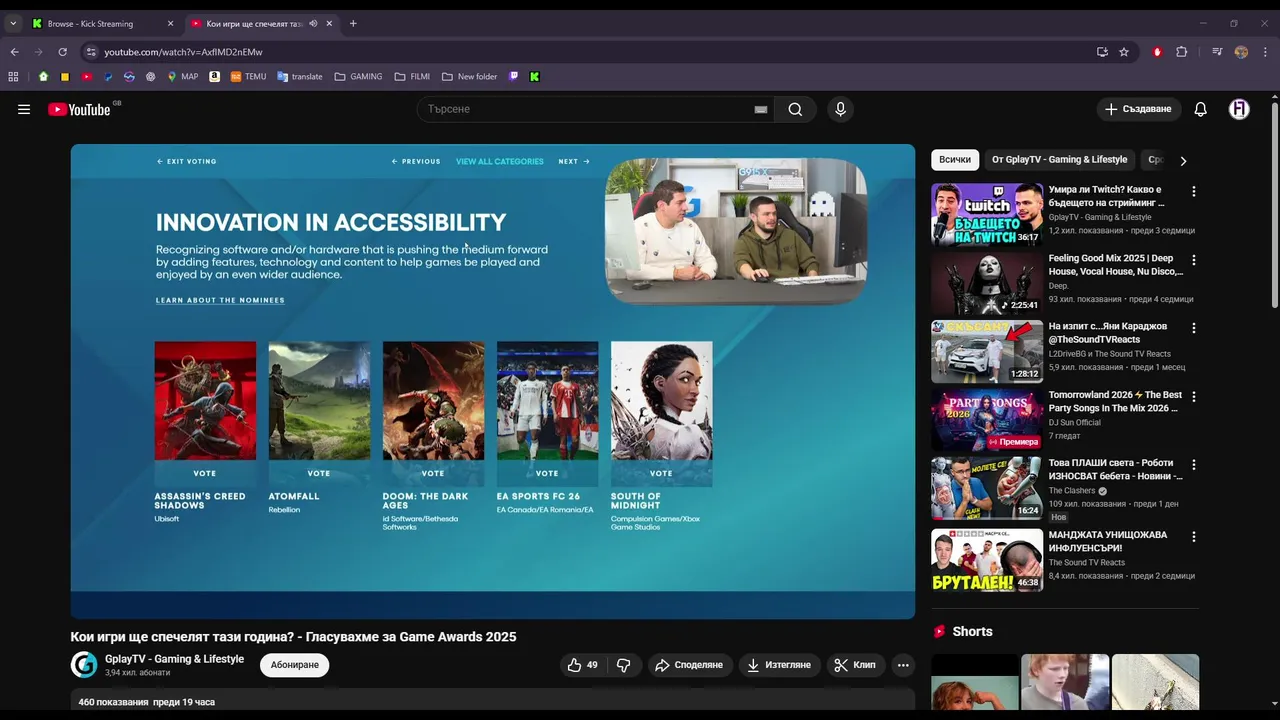Viewport: 1280px width, 720px height.
Task: Open the Feeling Good Mix 2025 thumbnail
Action: coord(987,283)
